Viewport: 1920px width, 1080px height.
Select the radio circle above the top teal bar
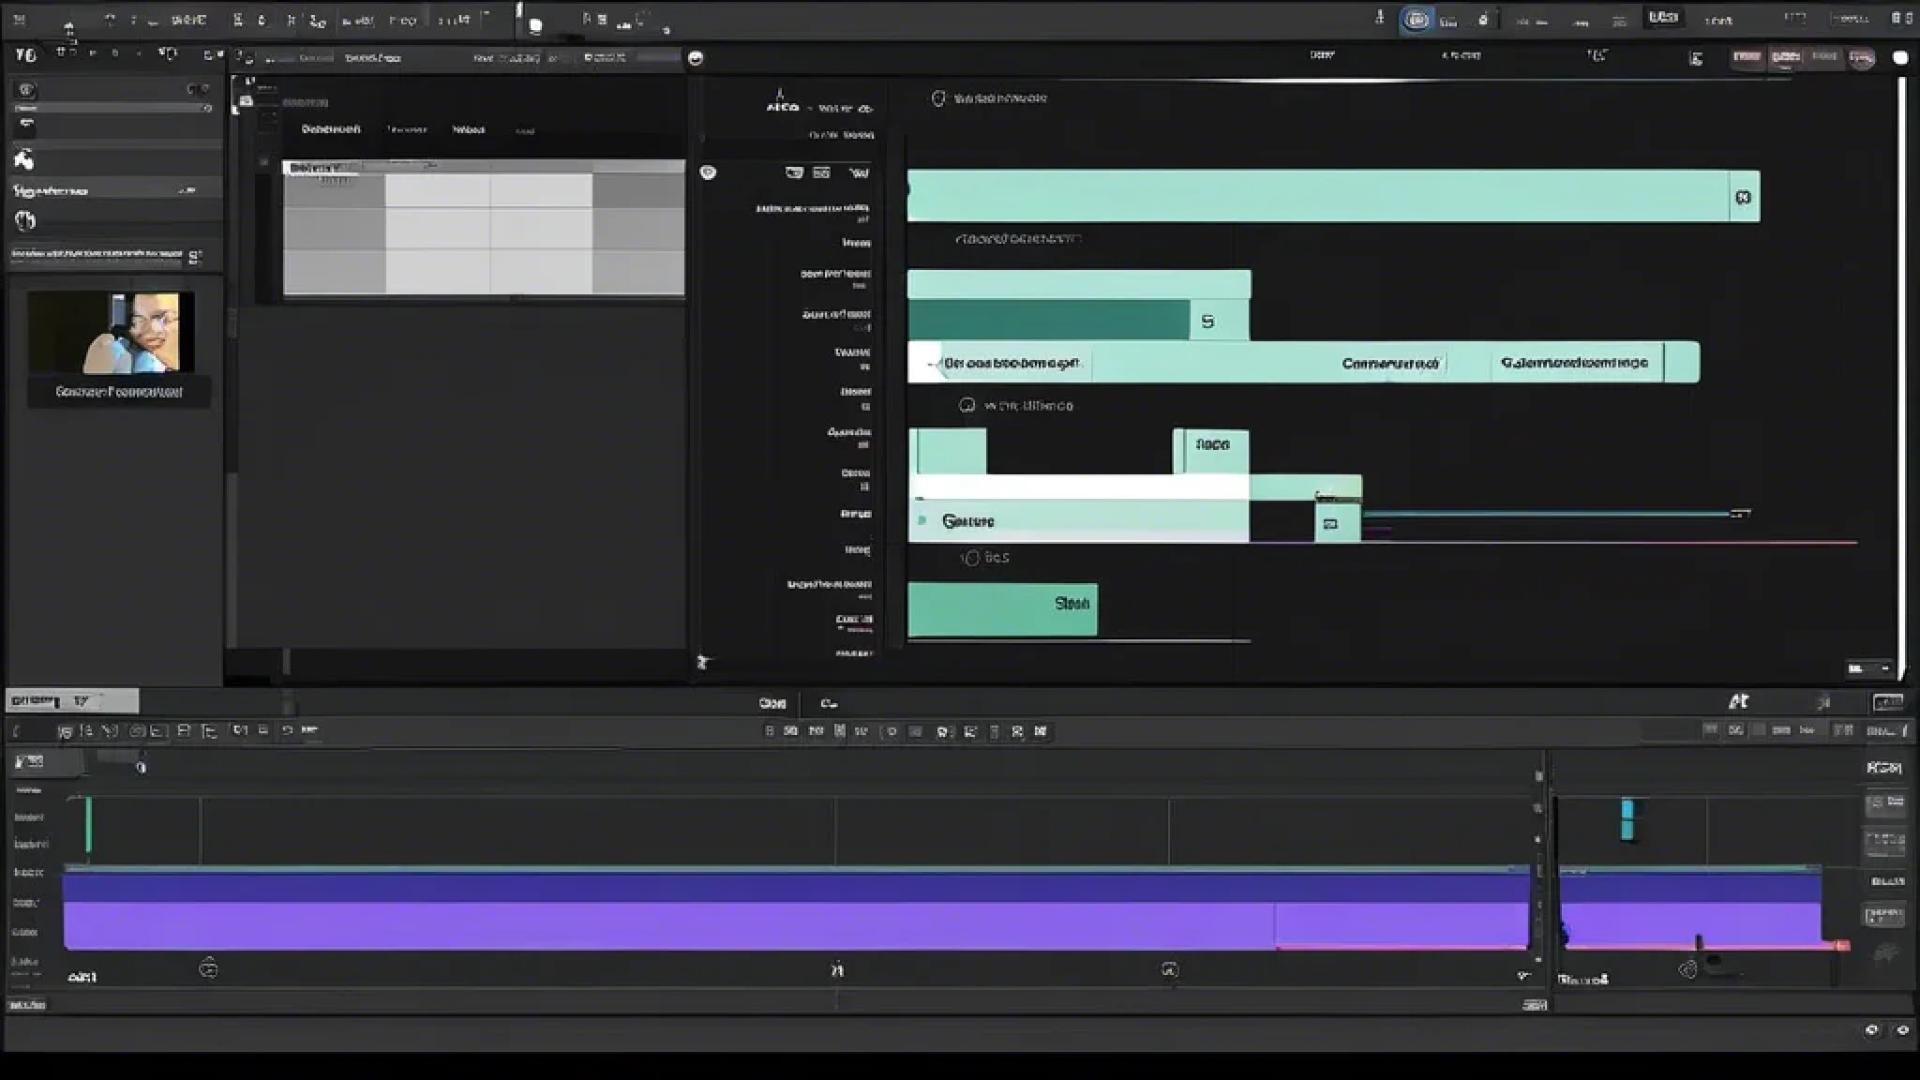(x=938, y=98)
